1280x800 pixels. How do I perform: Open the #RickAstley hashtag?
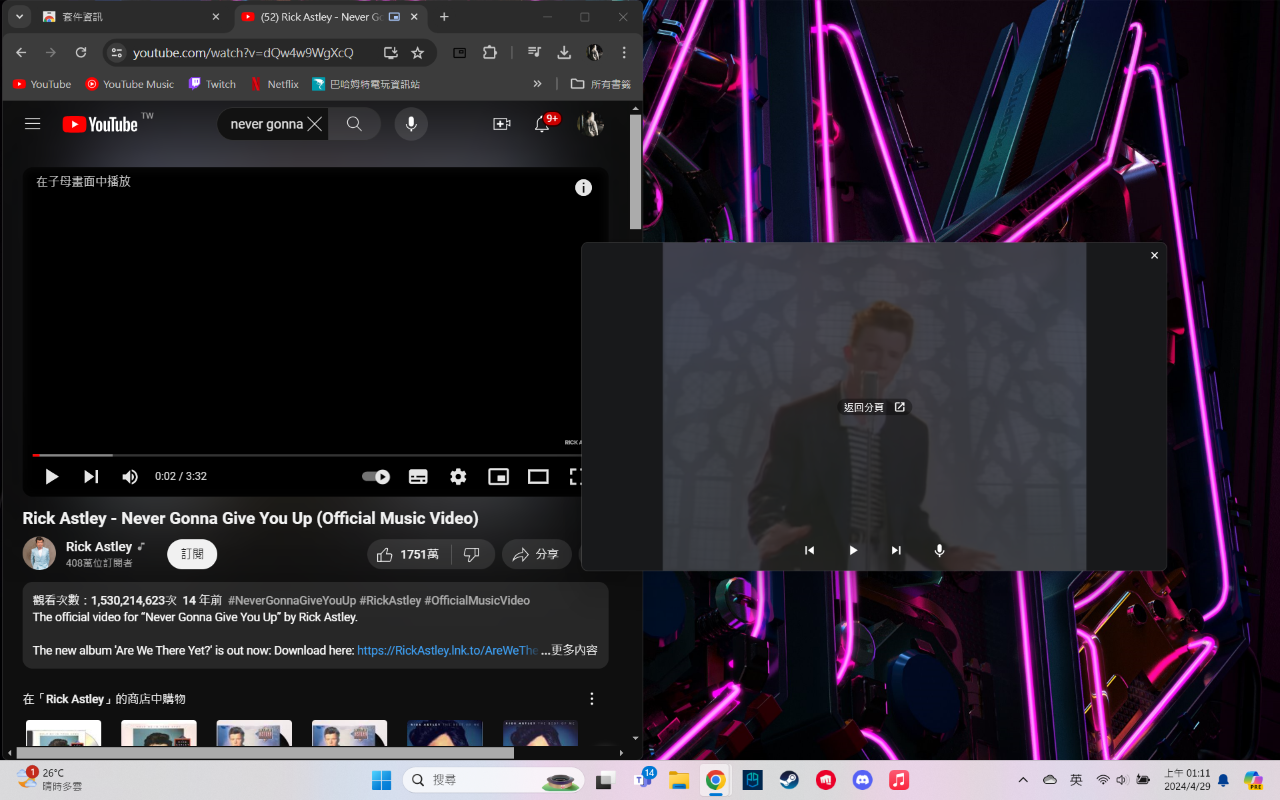click(390, 601)
